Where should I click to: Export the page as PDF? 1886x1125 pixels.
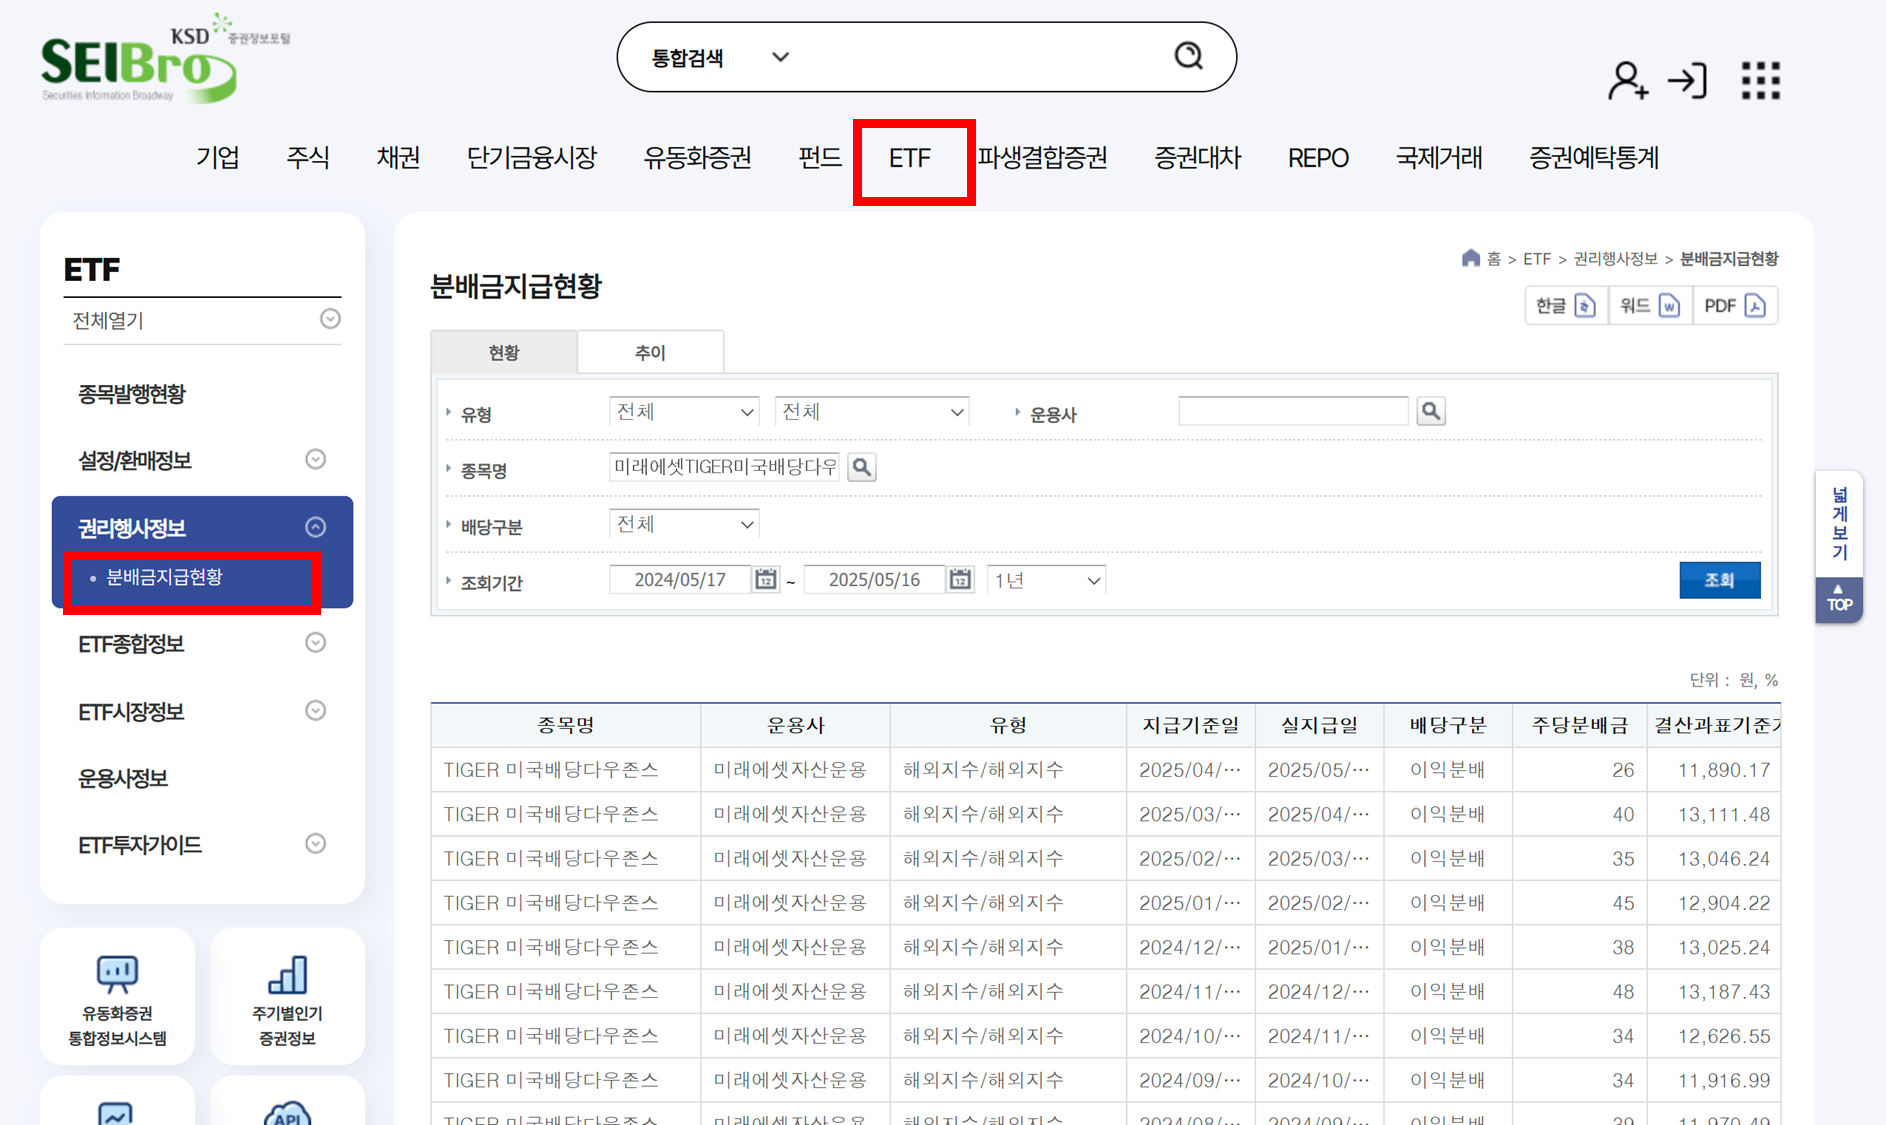coord(1735,305)
